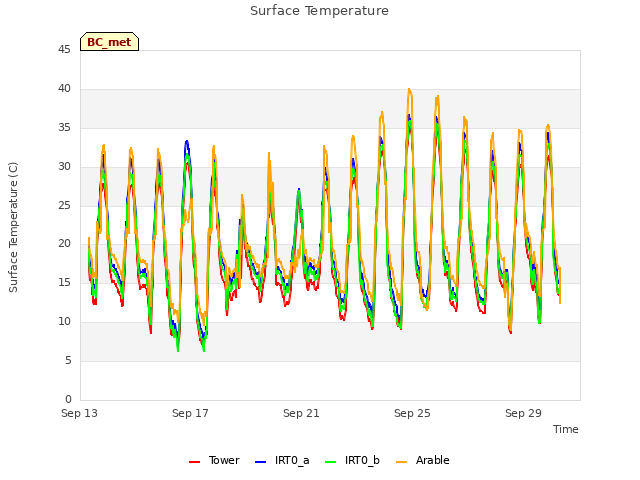Click the BC_met label box
The width and height of the screenshot is (640, 480).
[109, 42]
